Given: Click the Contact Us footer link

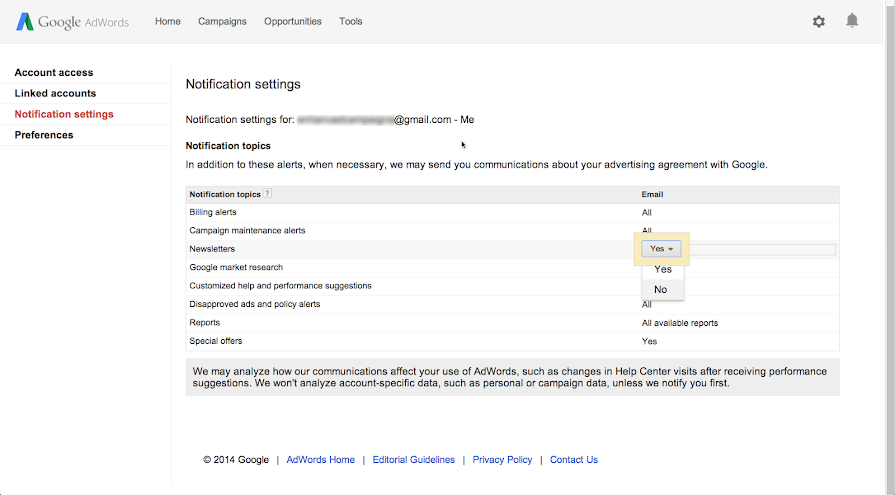Looking at the screenshot, I should (x=574, y=460).
